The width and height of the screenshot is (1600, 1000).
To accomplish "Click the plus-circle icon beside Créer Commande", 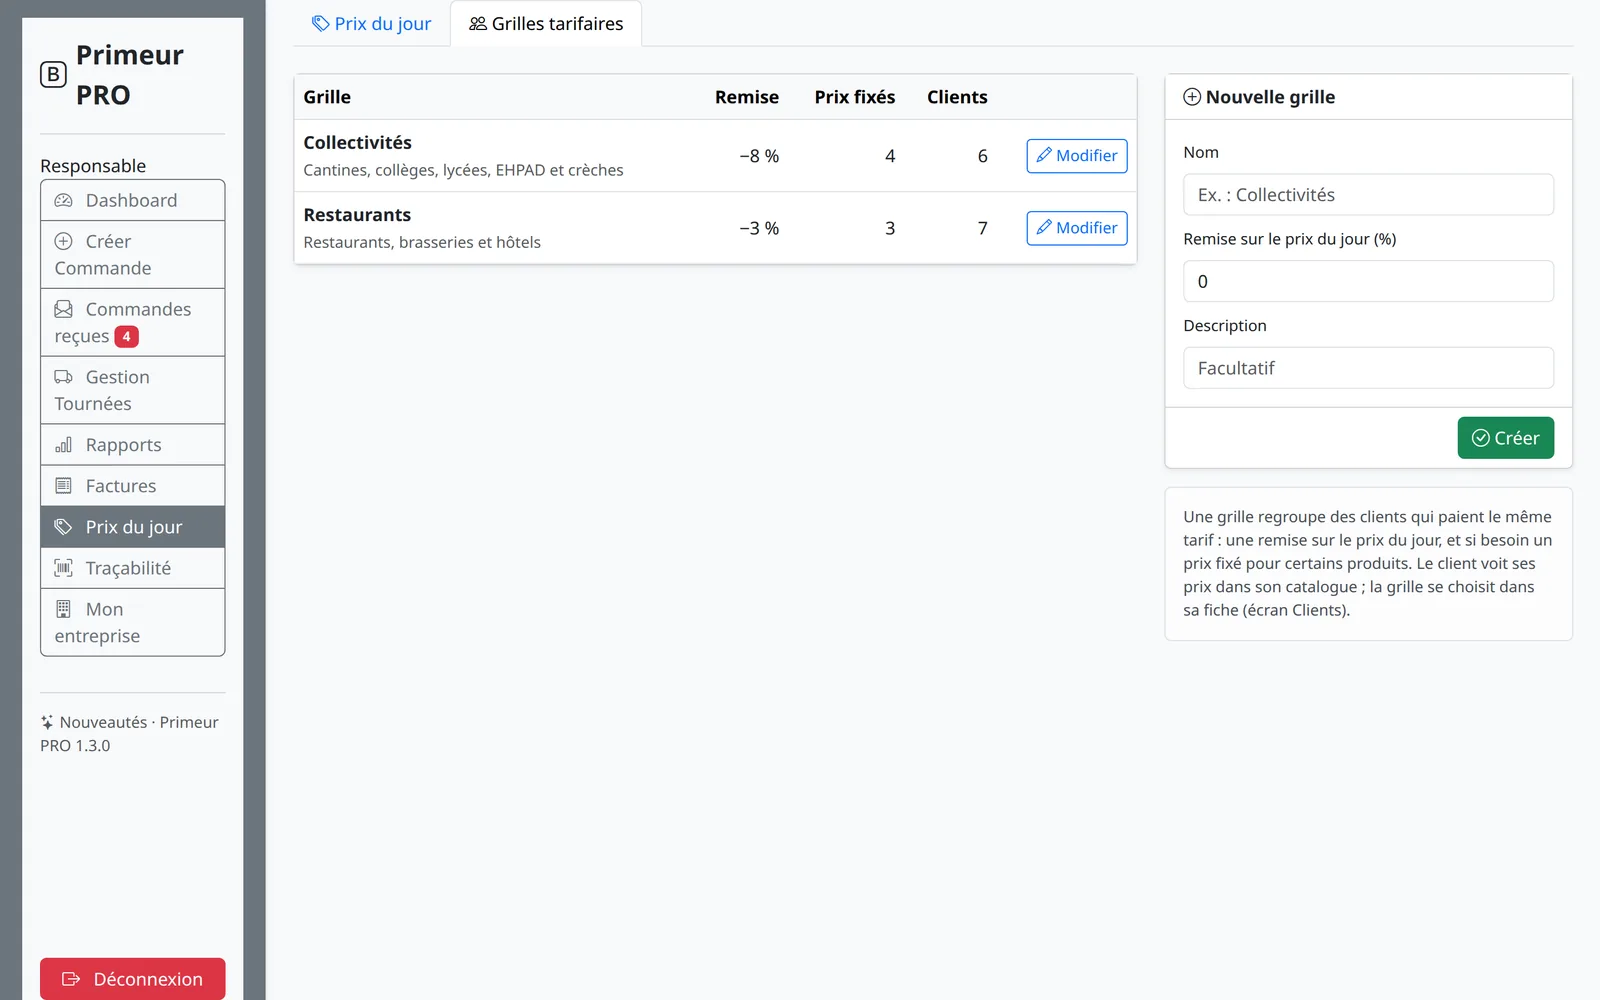I will (x=63, y=241).
